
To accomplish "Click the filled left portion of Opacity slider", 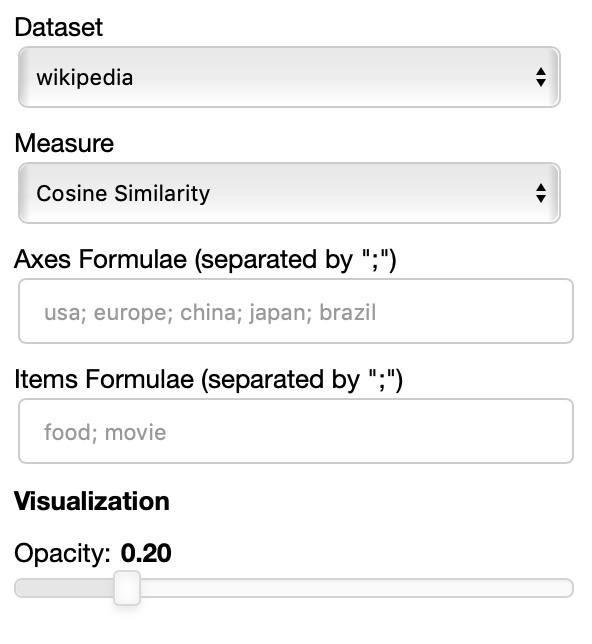I will click(x=64, y=588).
